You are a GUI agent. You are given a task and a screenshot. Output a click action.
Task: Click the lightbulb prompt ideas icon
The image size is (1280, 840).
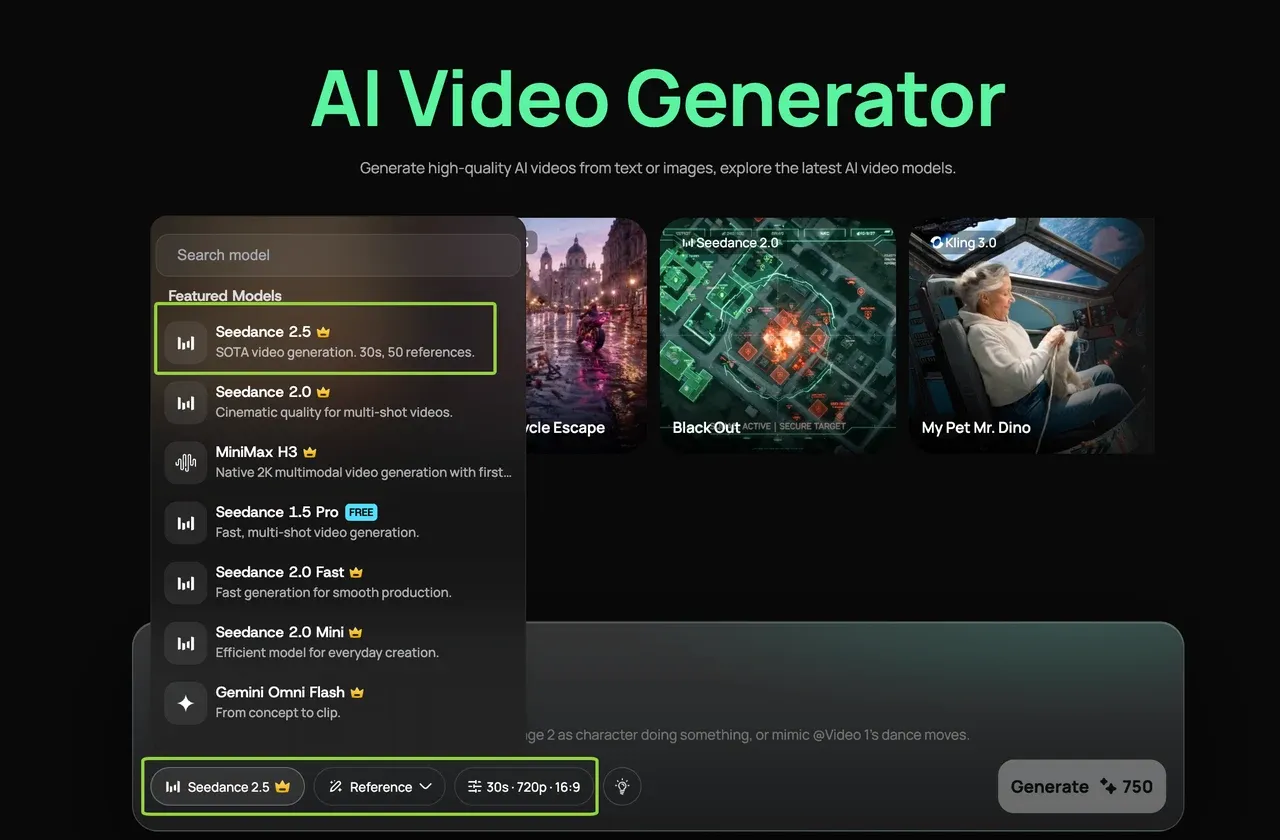pos(622,787)
